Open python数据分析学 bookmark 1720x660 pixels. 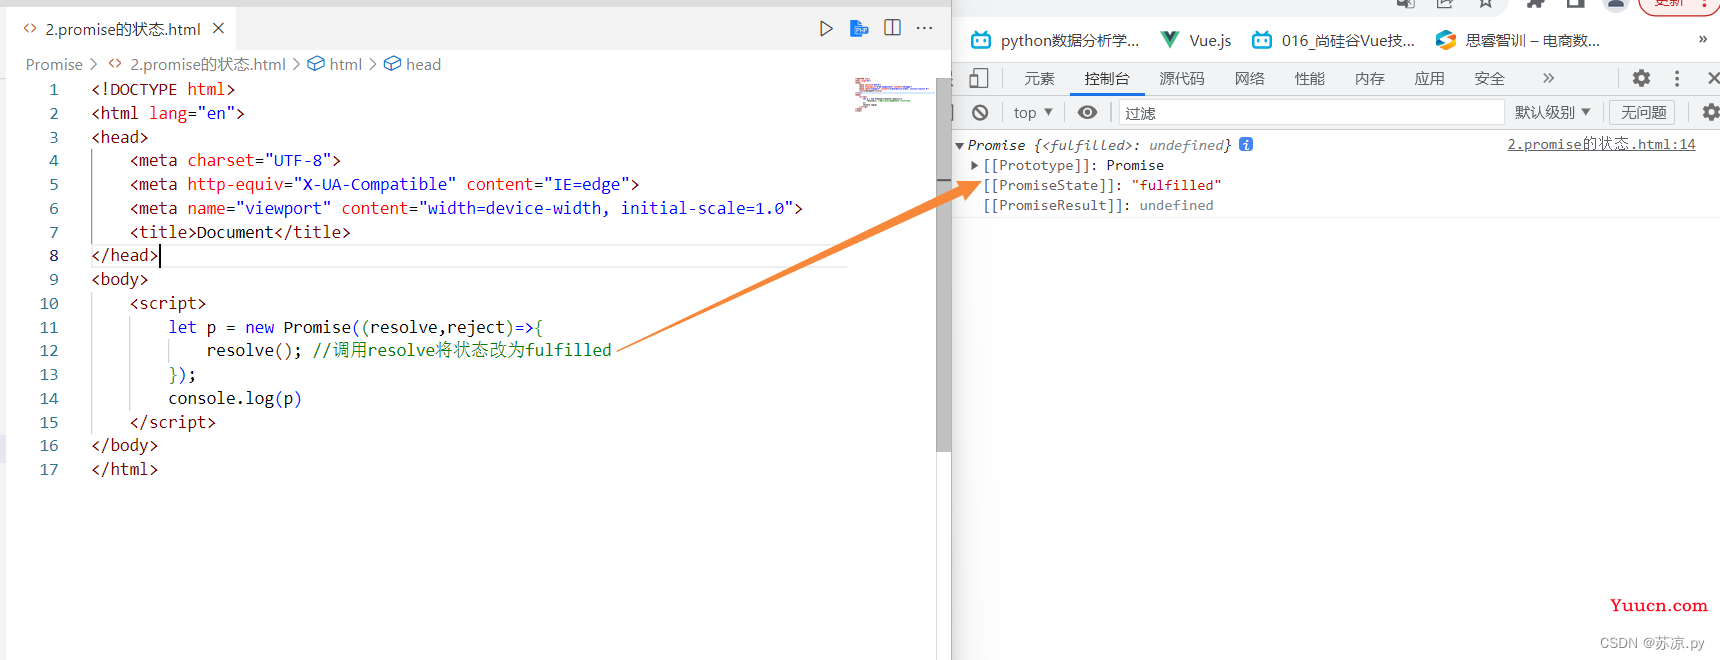point(1055,40)
